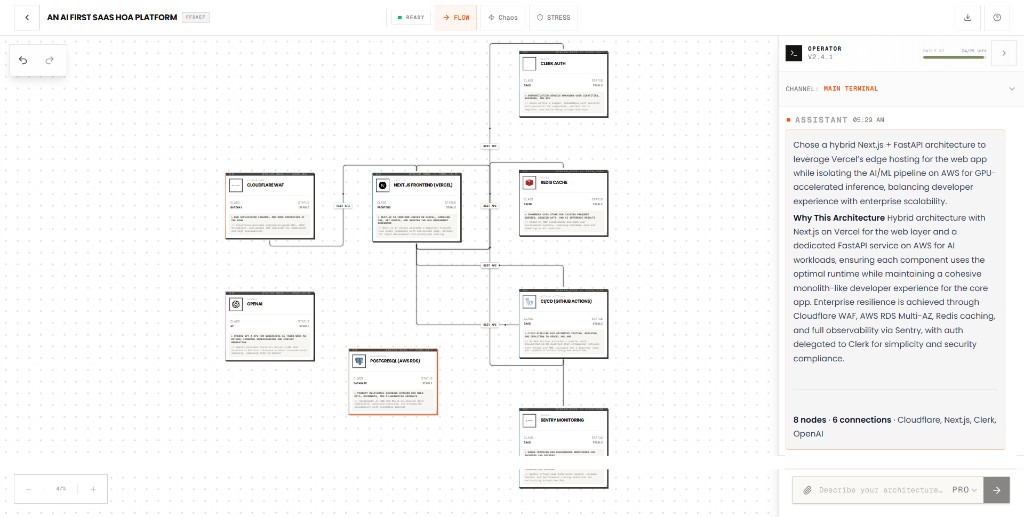Click the connection label left of Redis Cache
Viewport: 1024px width, 517px height.
(490, 206)
